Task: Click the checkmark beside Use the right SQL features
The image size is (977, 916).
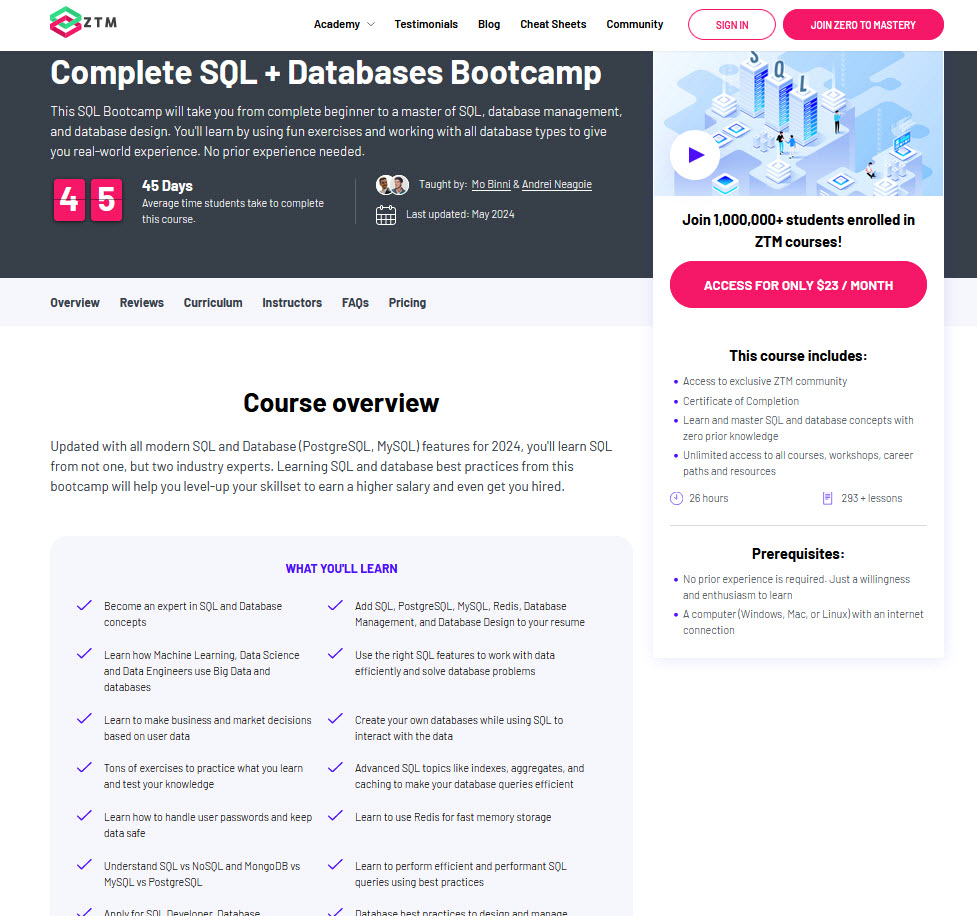Action: coord(335,654)
